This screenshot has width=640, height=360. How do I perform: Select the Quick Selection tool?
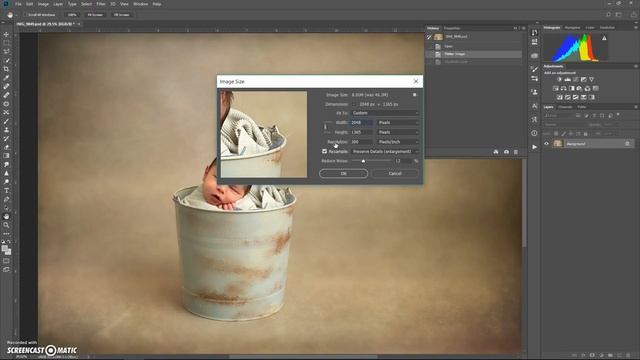tap(6, 60)
